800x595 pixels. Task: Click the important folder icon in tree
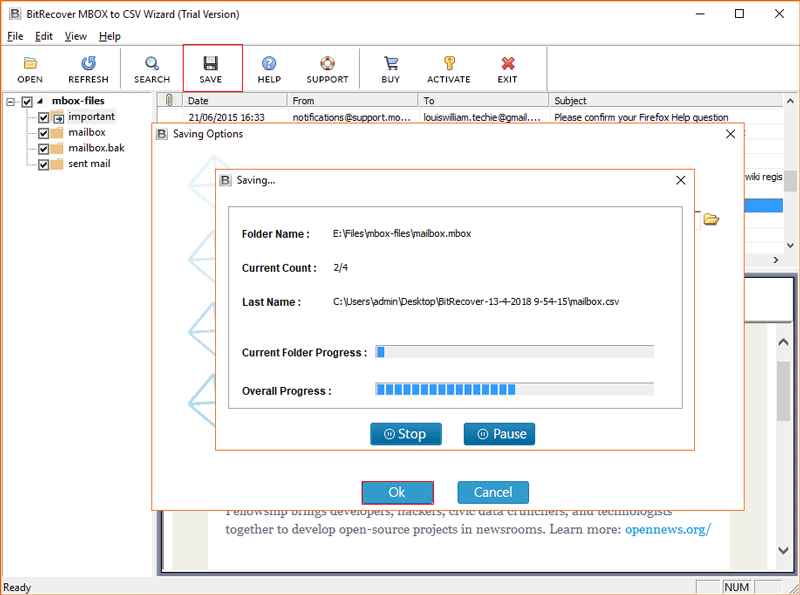point(58,117)
